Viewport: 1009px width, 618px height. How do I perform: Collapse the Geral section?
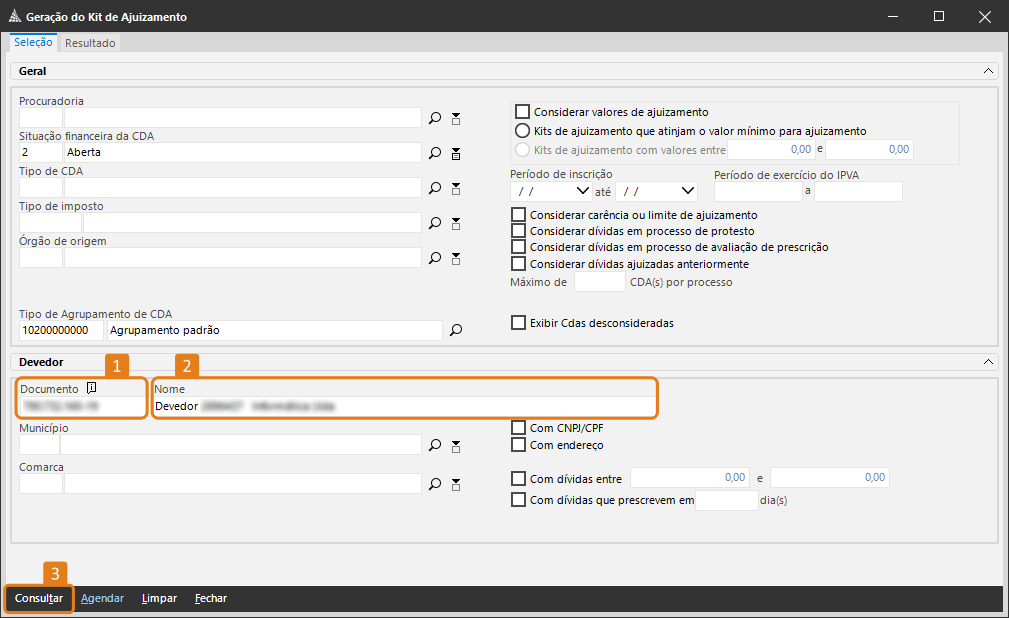(988, 72)
